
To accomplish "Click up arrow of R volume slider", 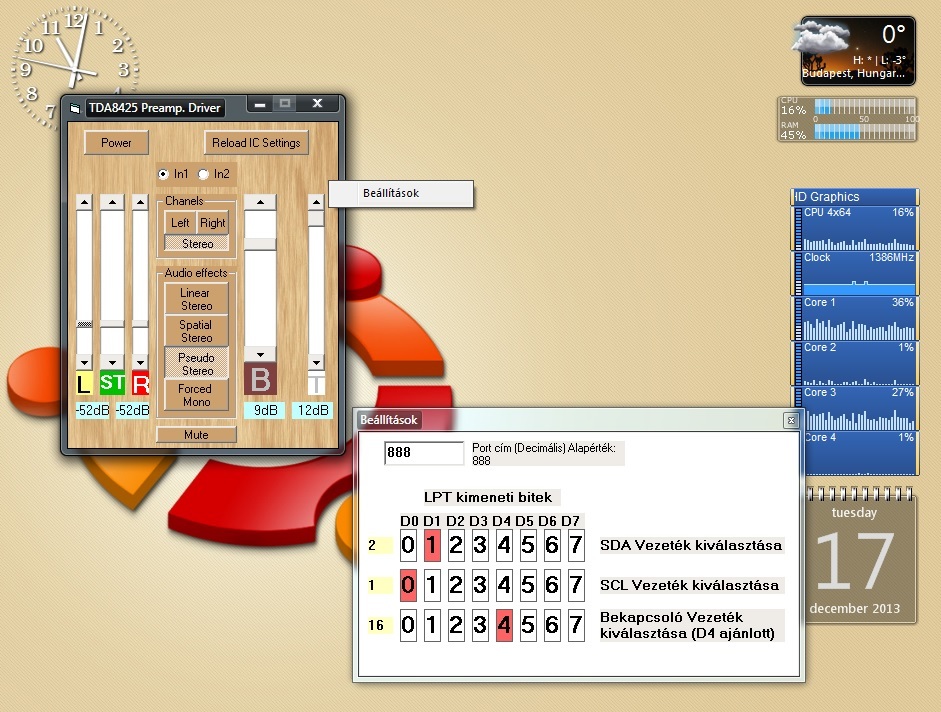I will click(x=140, y=202).
